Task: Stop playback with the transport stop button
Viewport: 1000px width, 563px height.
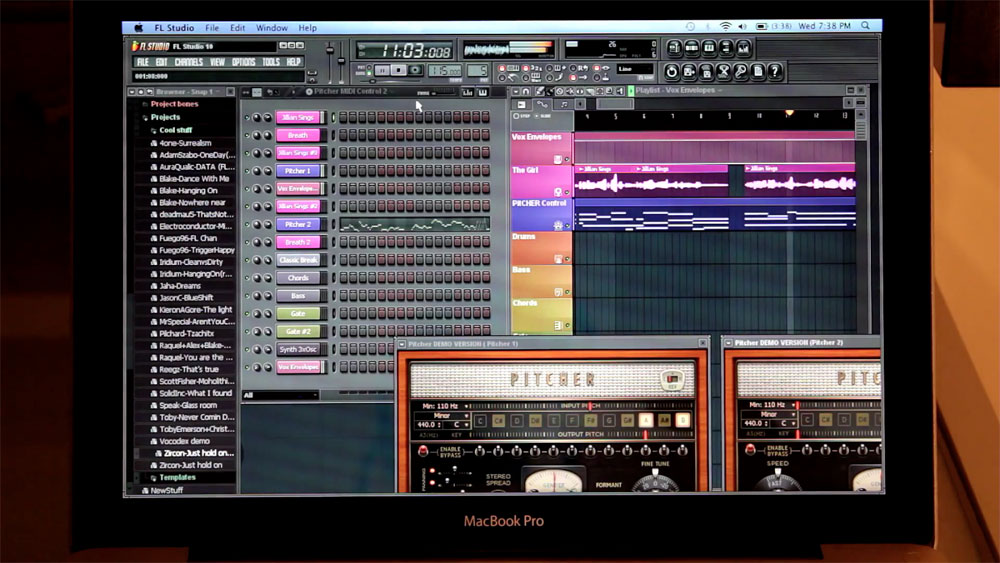Action: pos(398,70)
